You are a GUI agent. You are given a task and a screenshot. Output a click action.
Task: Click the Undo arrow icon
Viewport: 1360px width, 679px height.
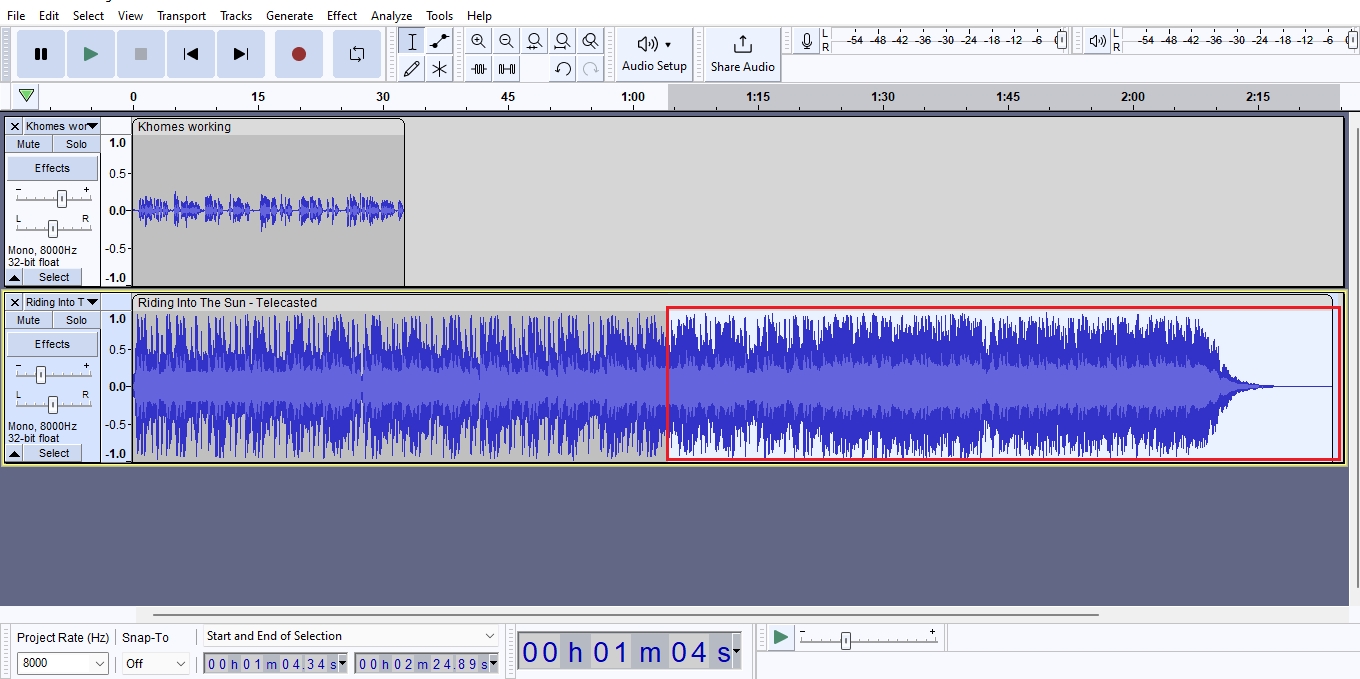click(563, 69)
